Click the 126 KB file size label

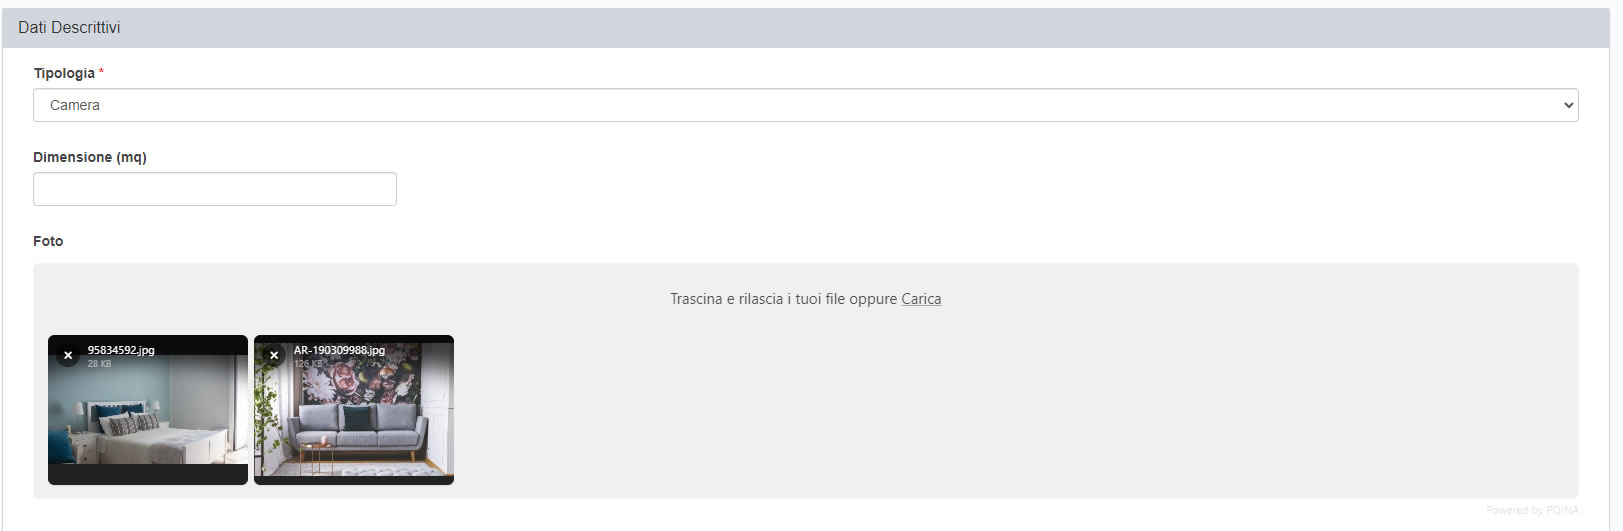coord(308,364)
